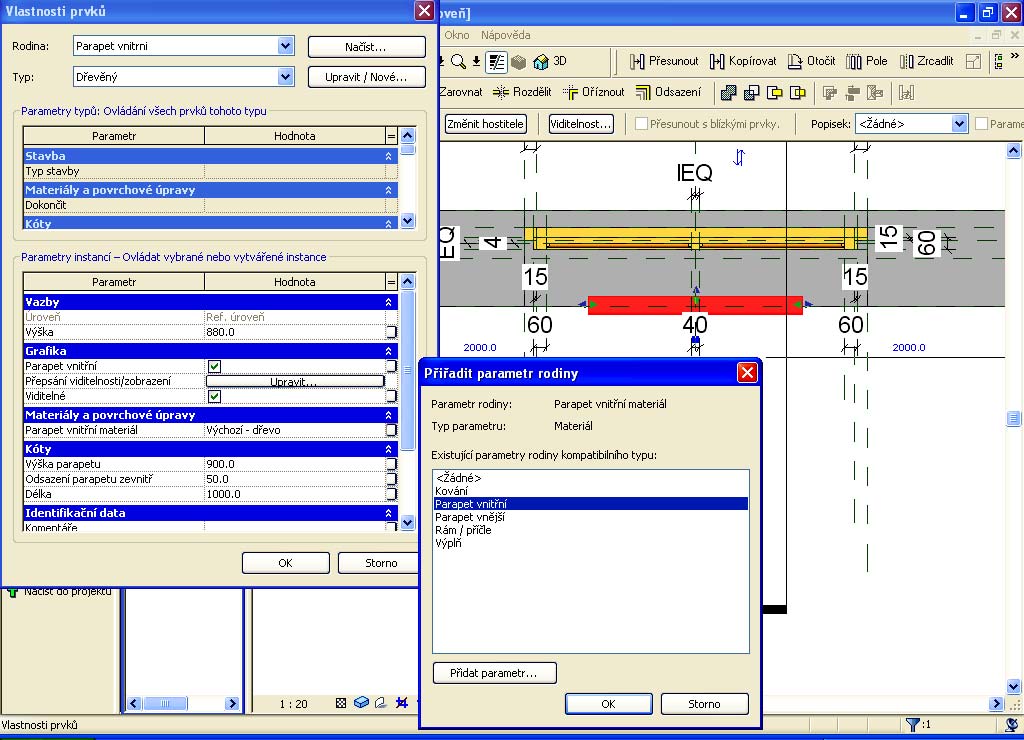Click the parameter link box on the Délka row

tap(391, 494)
